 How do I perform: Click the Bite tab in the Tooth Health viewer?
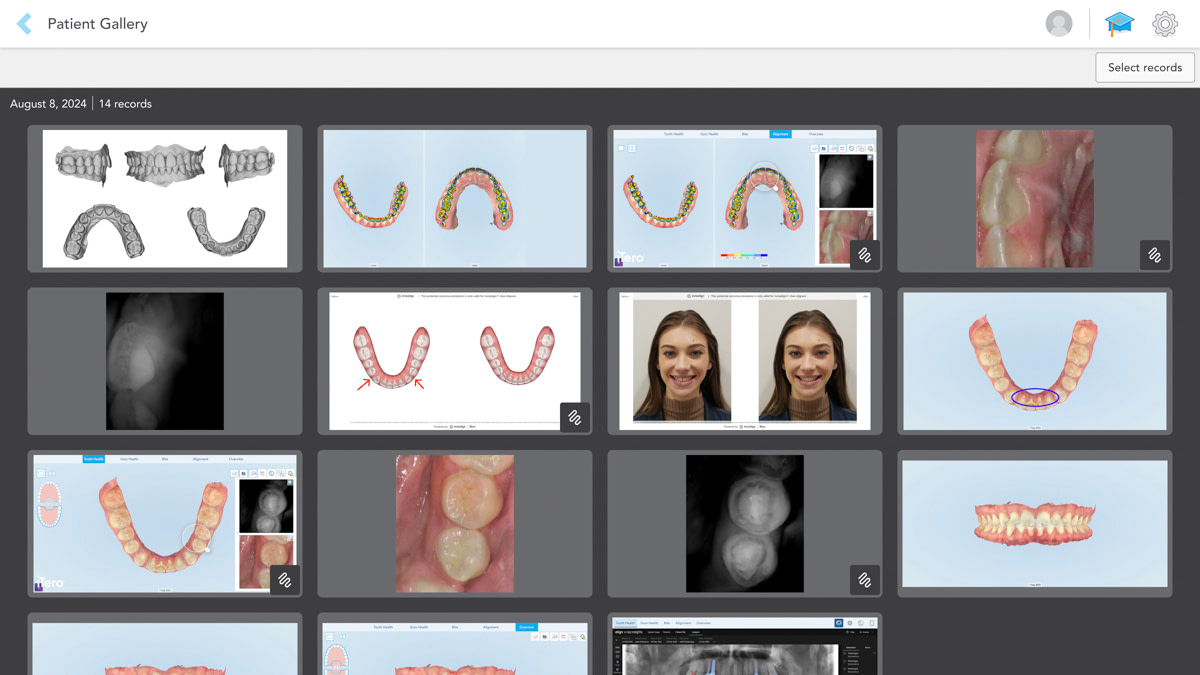click(165, 459)
